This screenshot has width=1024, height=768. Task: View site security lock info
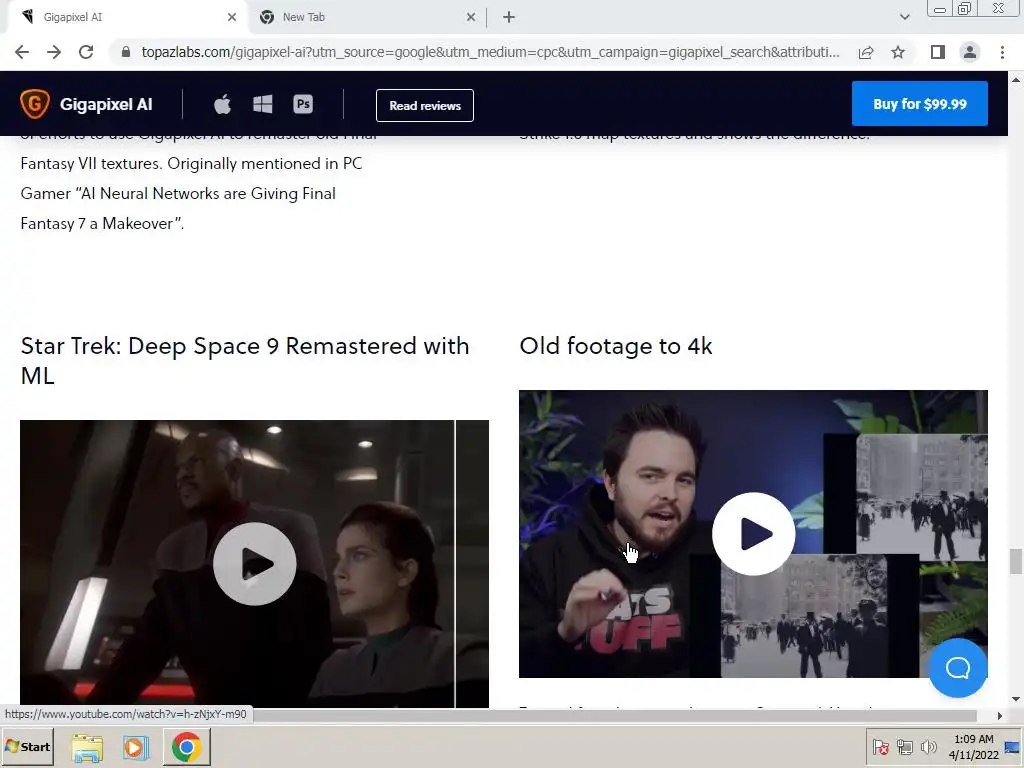(x=126, y=52)
